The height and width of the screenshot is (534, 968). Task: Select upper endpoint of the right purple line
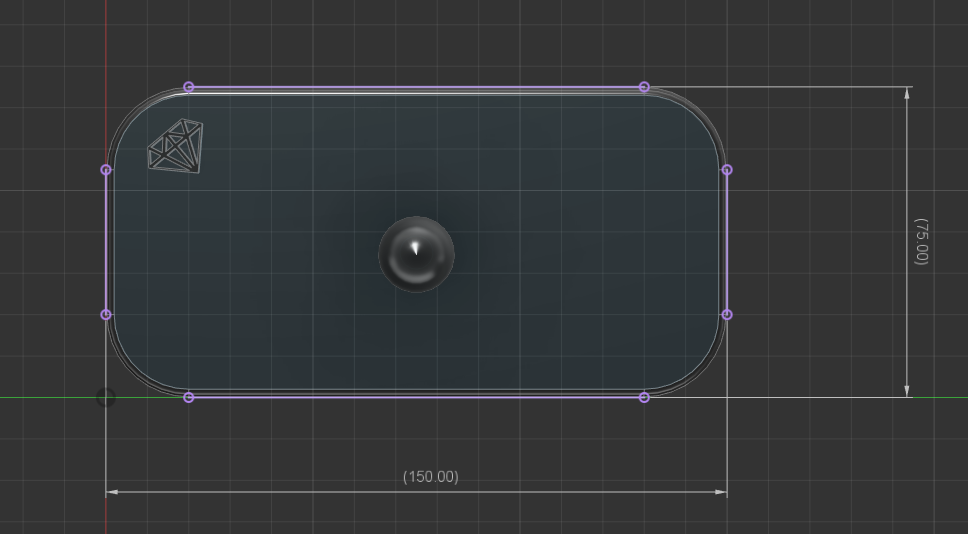(727, 170)
